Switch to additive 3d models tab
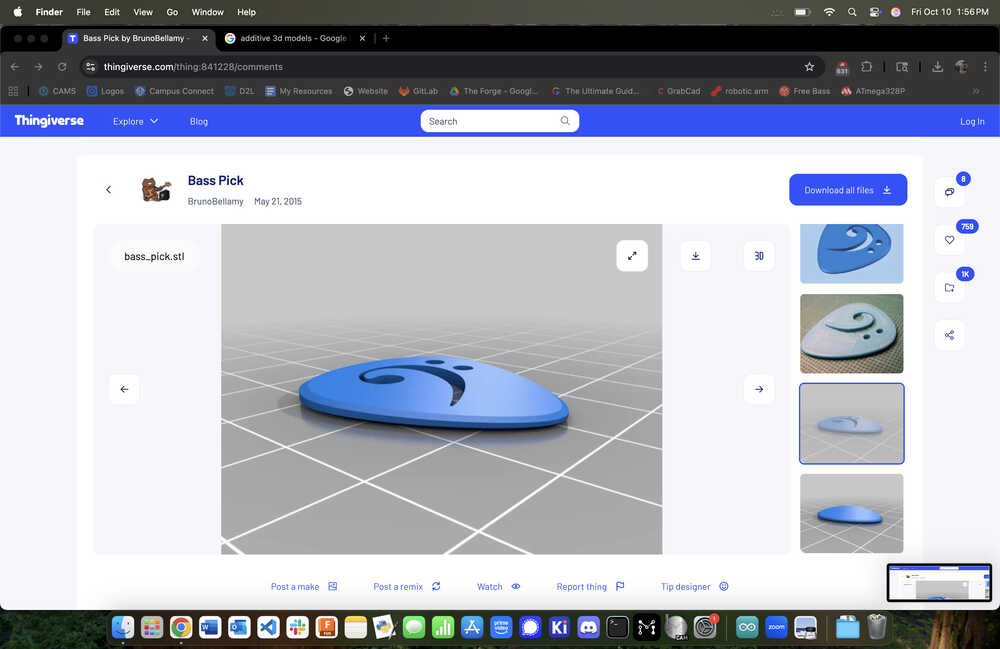This screenshot has height=649, width=1000. (x=290, y=38)
